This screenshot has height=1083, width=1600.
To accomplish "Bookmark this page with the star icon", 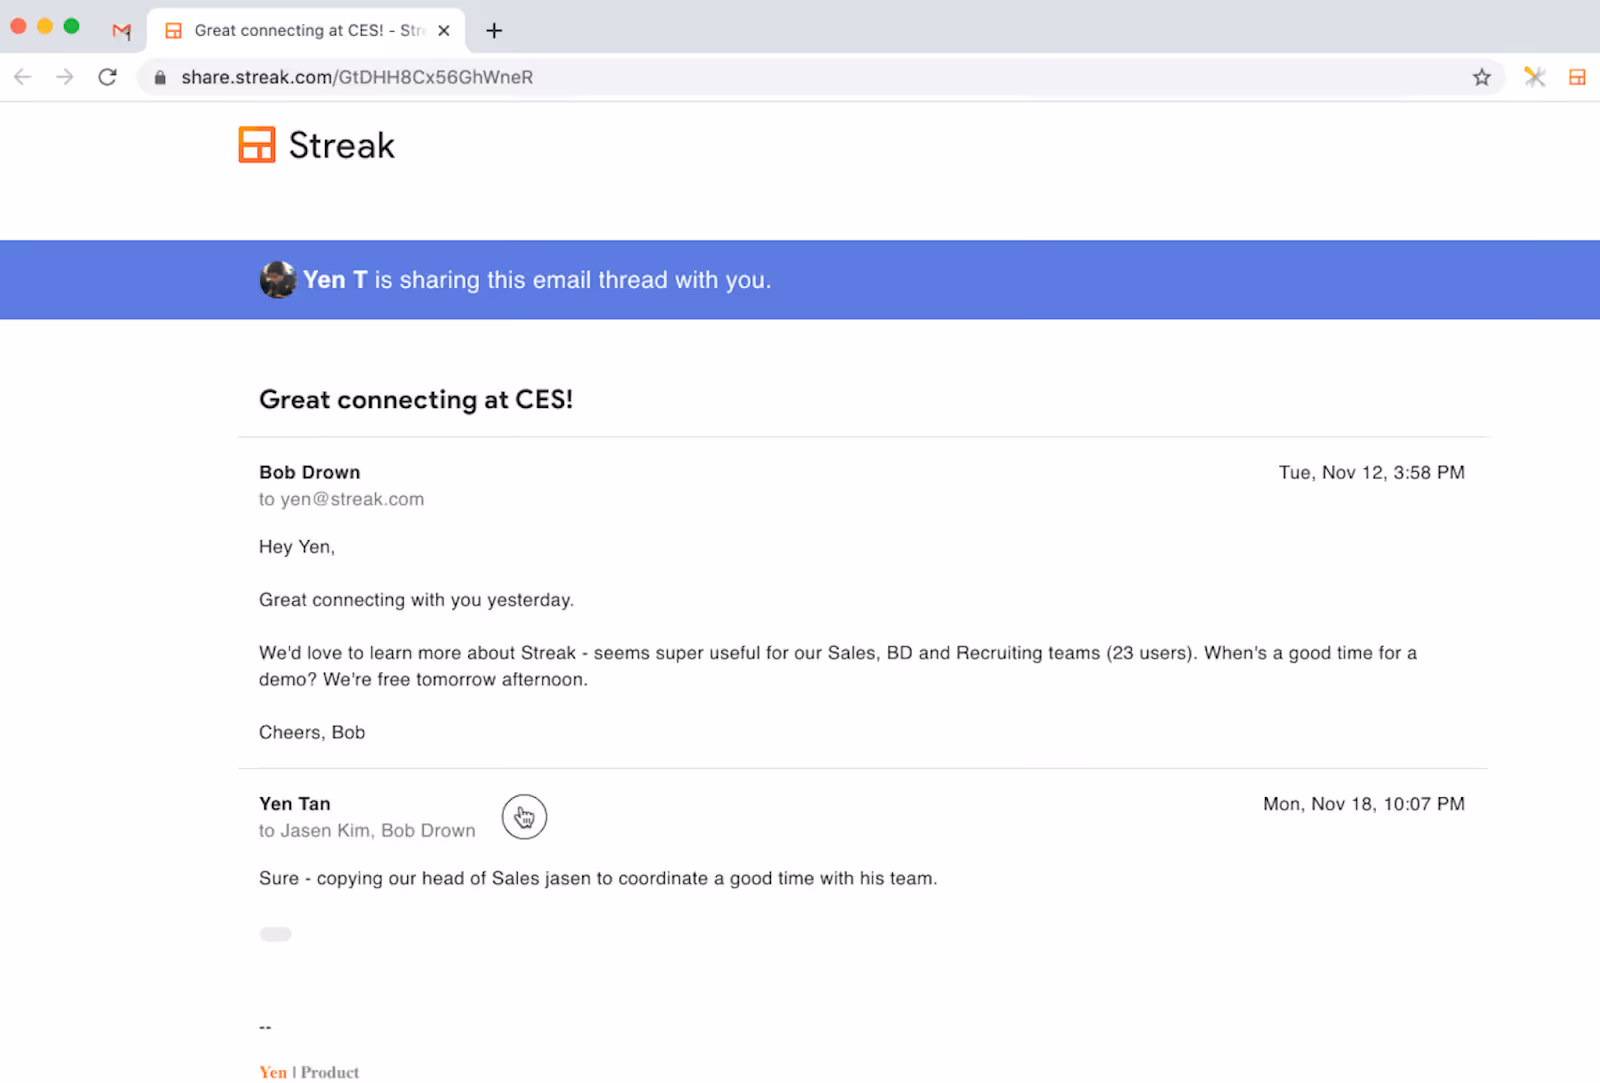I will coord(1482,77).
